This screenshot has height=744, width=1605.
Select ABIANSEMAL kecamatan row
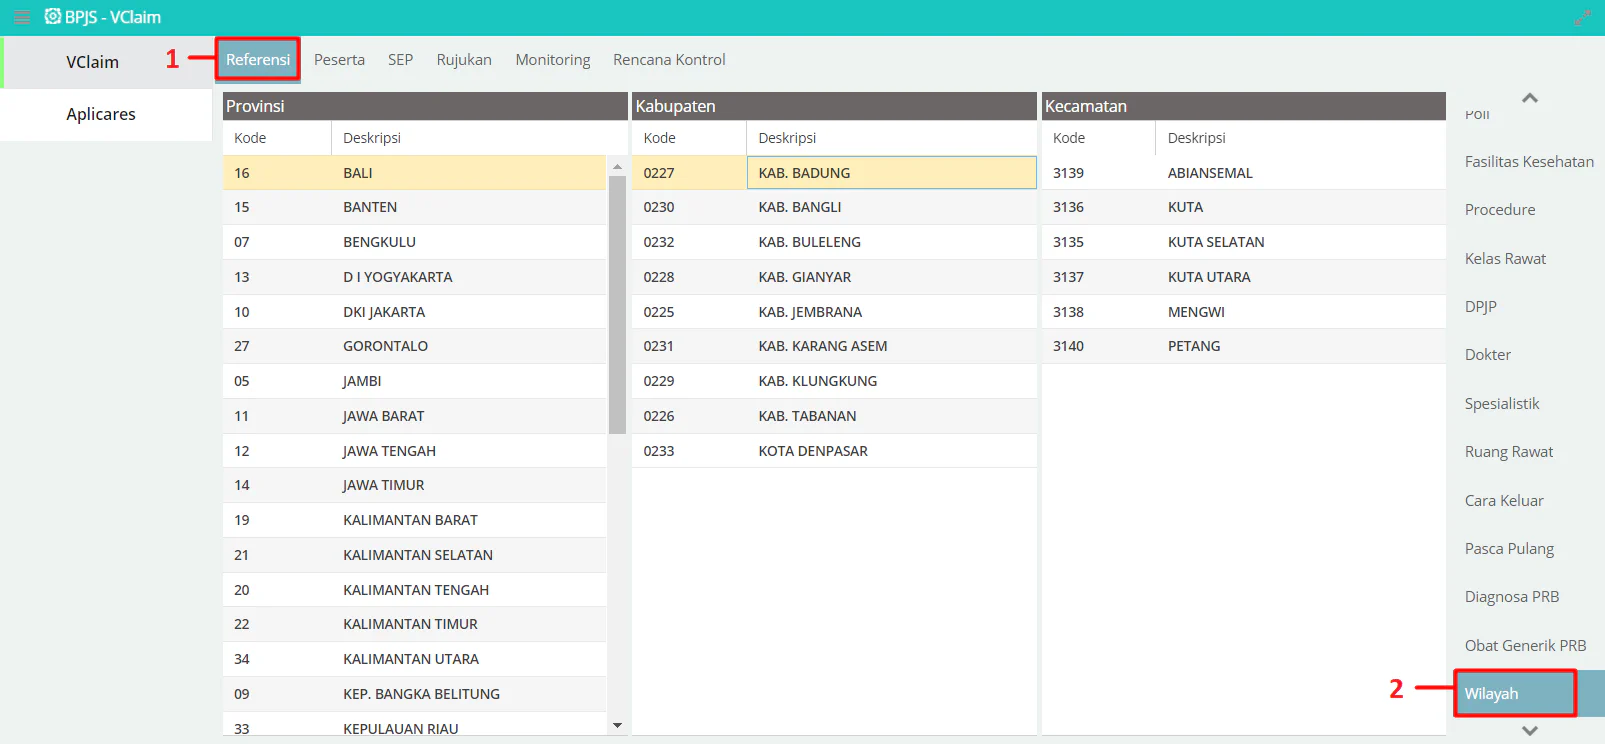coord(1244,173)
